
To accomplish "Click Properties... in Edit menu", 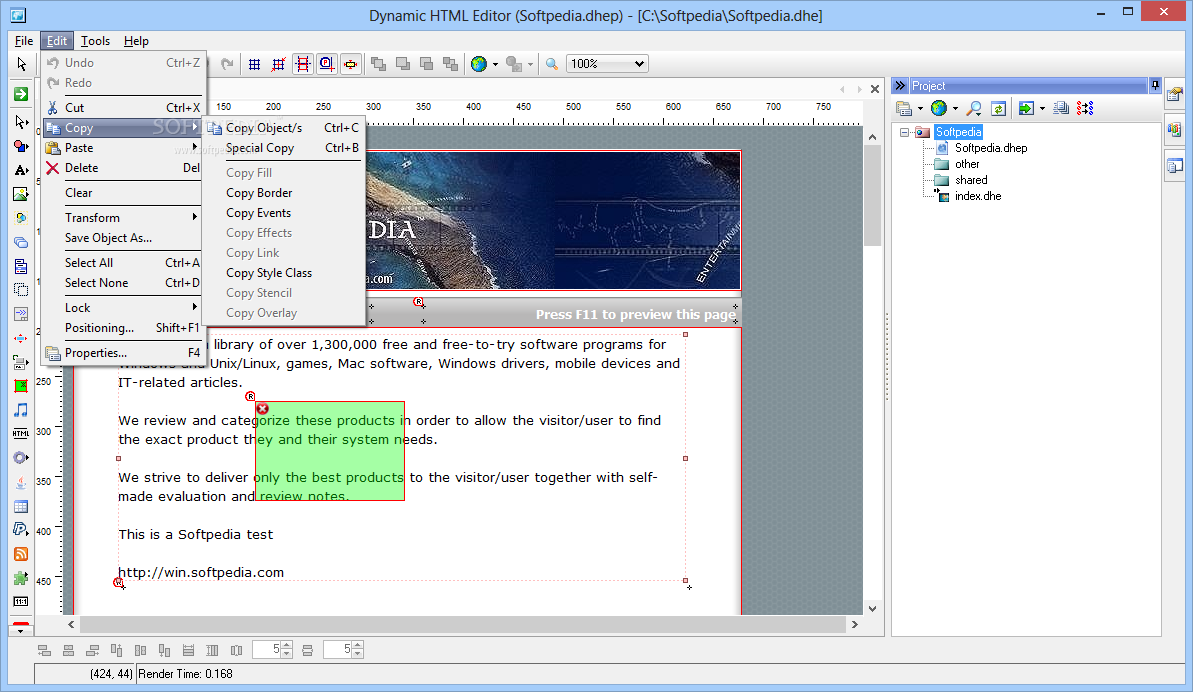I will [122, 353].
